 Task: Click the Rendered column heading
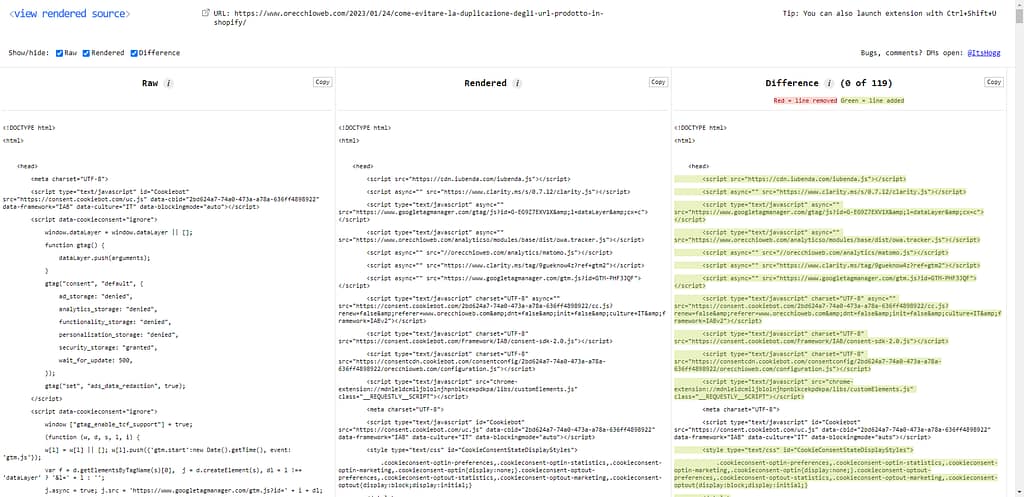[485, 84]
